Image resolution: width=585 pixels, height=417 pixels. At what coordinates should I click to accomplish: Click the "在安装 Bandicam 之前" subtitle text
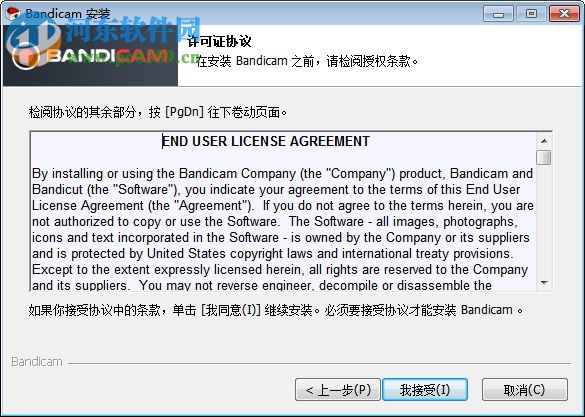coord(307,61)
